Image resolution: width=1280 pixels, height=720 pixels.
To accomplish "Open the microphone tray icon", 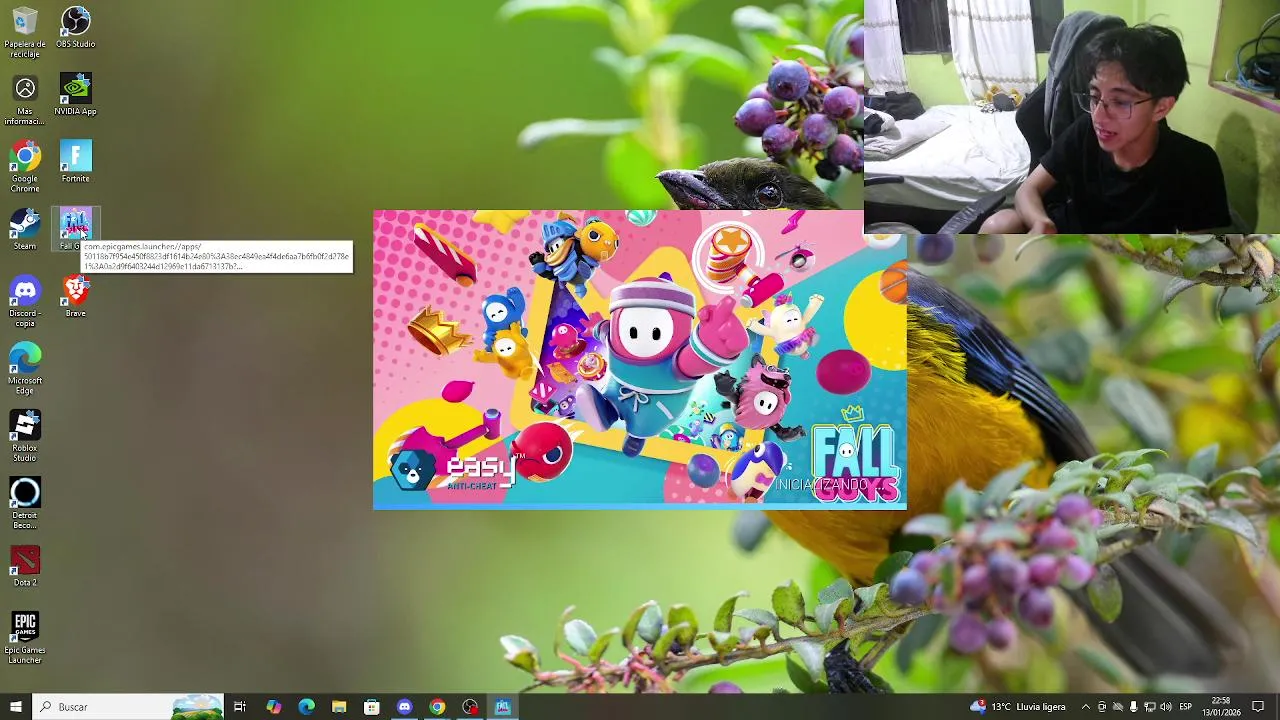I will (1133, 707).
